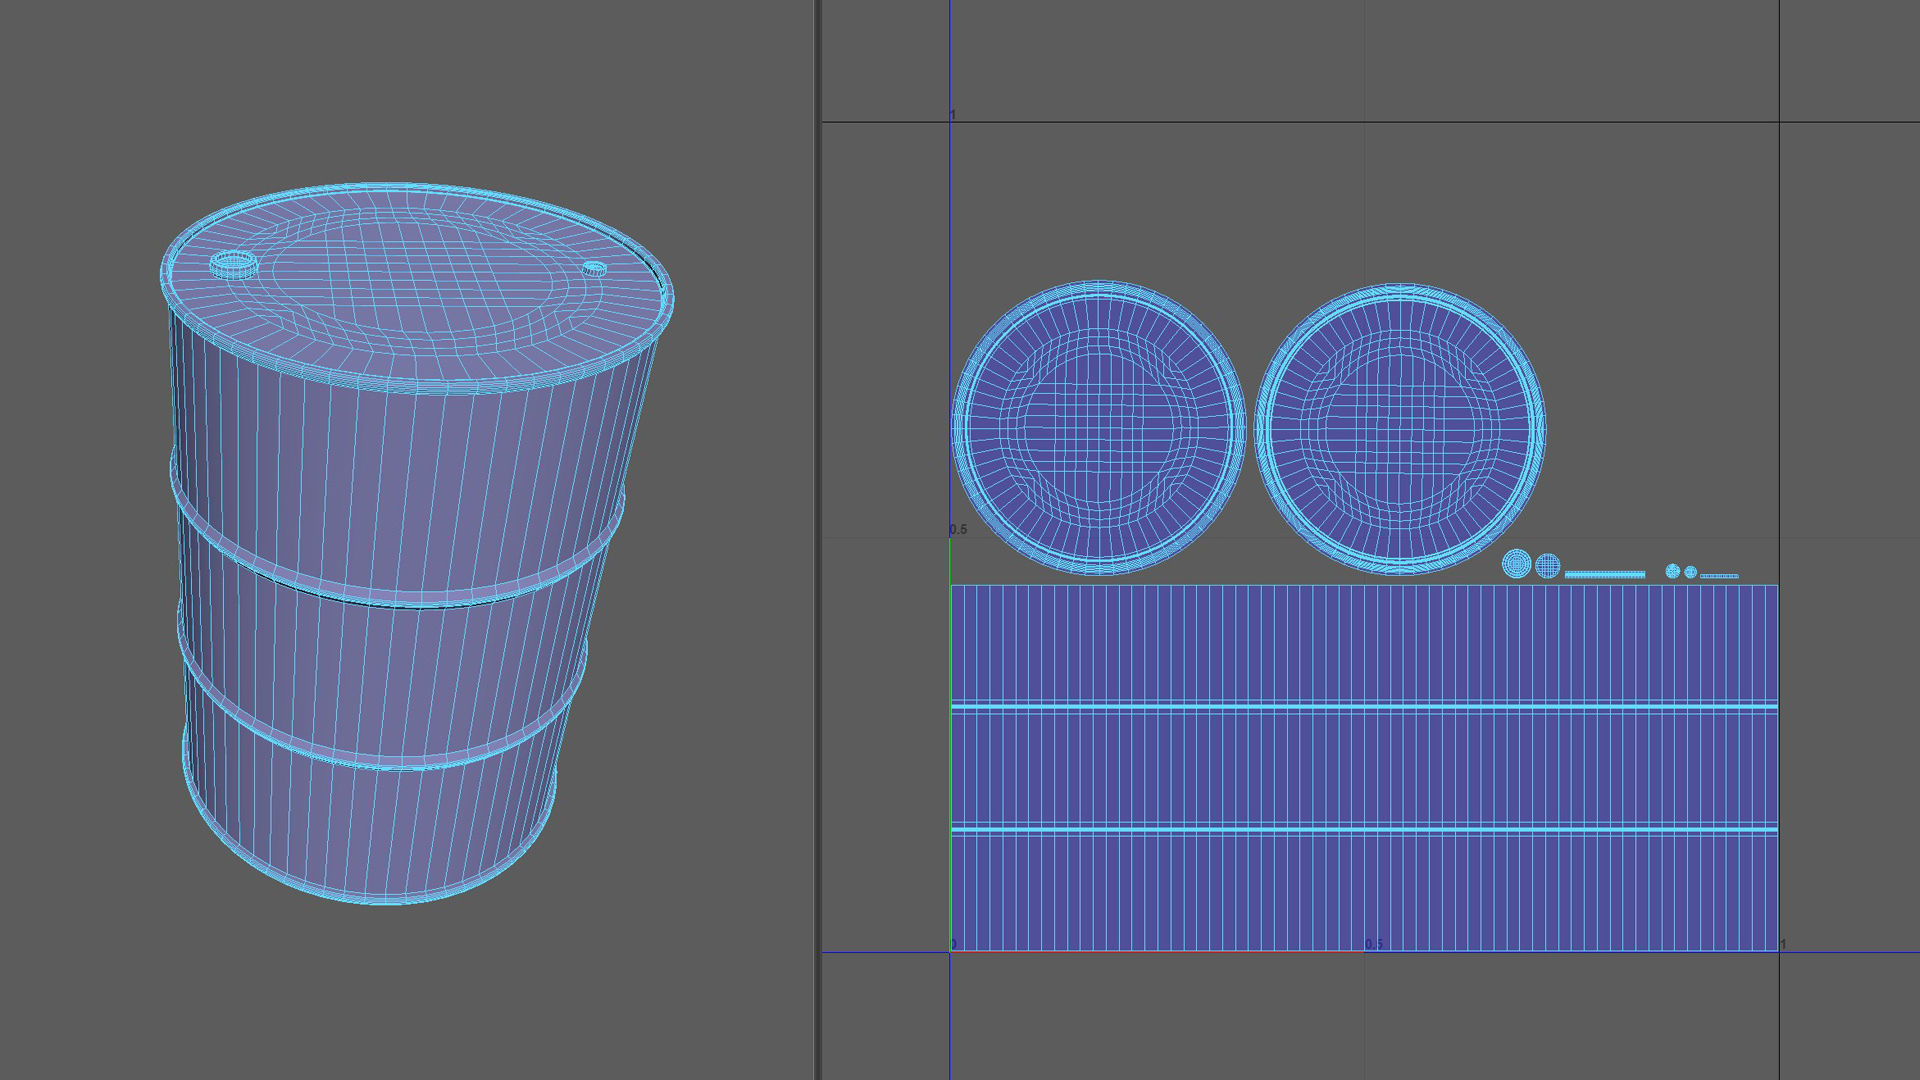Image resolution: width=1920 pixels, height=1080 pixels.
Task: Click the large bung cap on barrel top
Action: (x=234, y=264)
